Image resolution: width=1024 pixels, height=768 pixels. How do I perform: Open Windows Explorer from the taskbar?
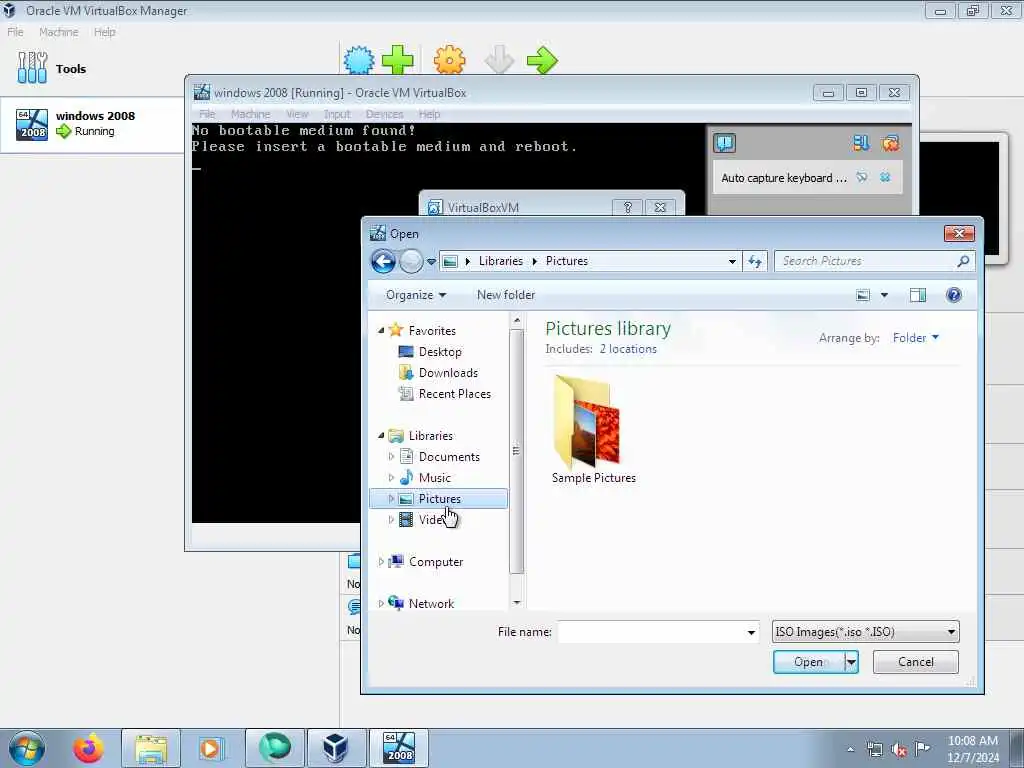pos(151,748)
